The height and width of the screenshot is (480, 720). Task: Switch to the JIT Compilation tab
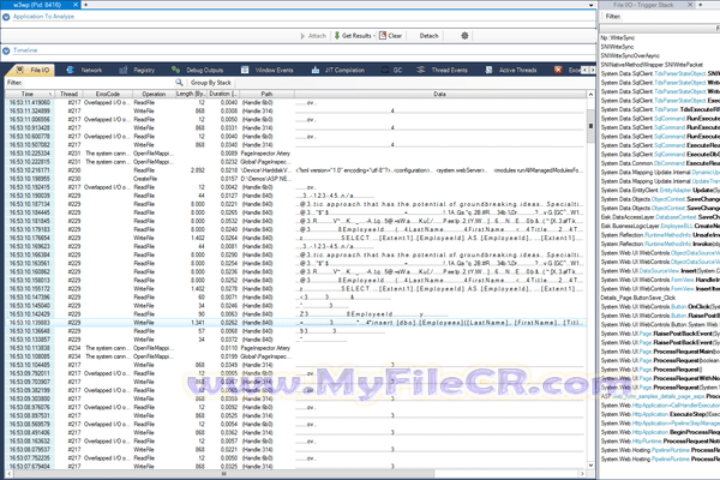point(338,70)
